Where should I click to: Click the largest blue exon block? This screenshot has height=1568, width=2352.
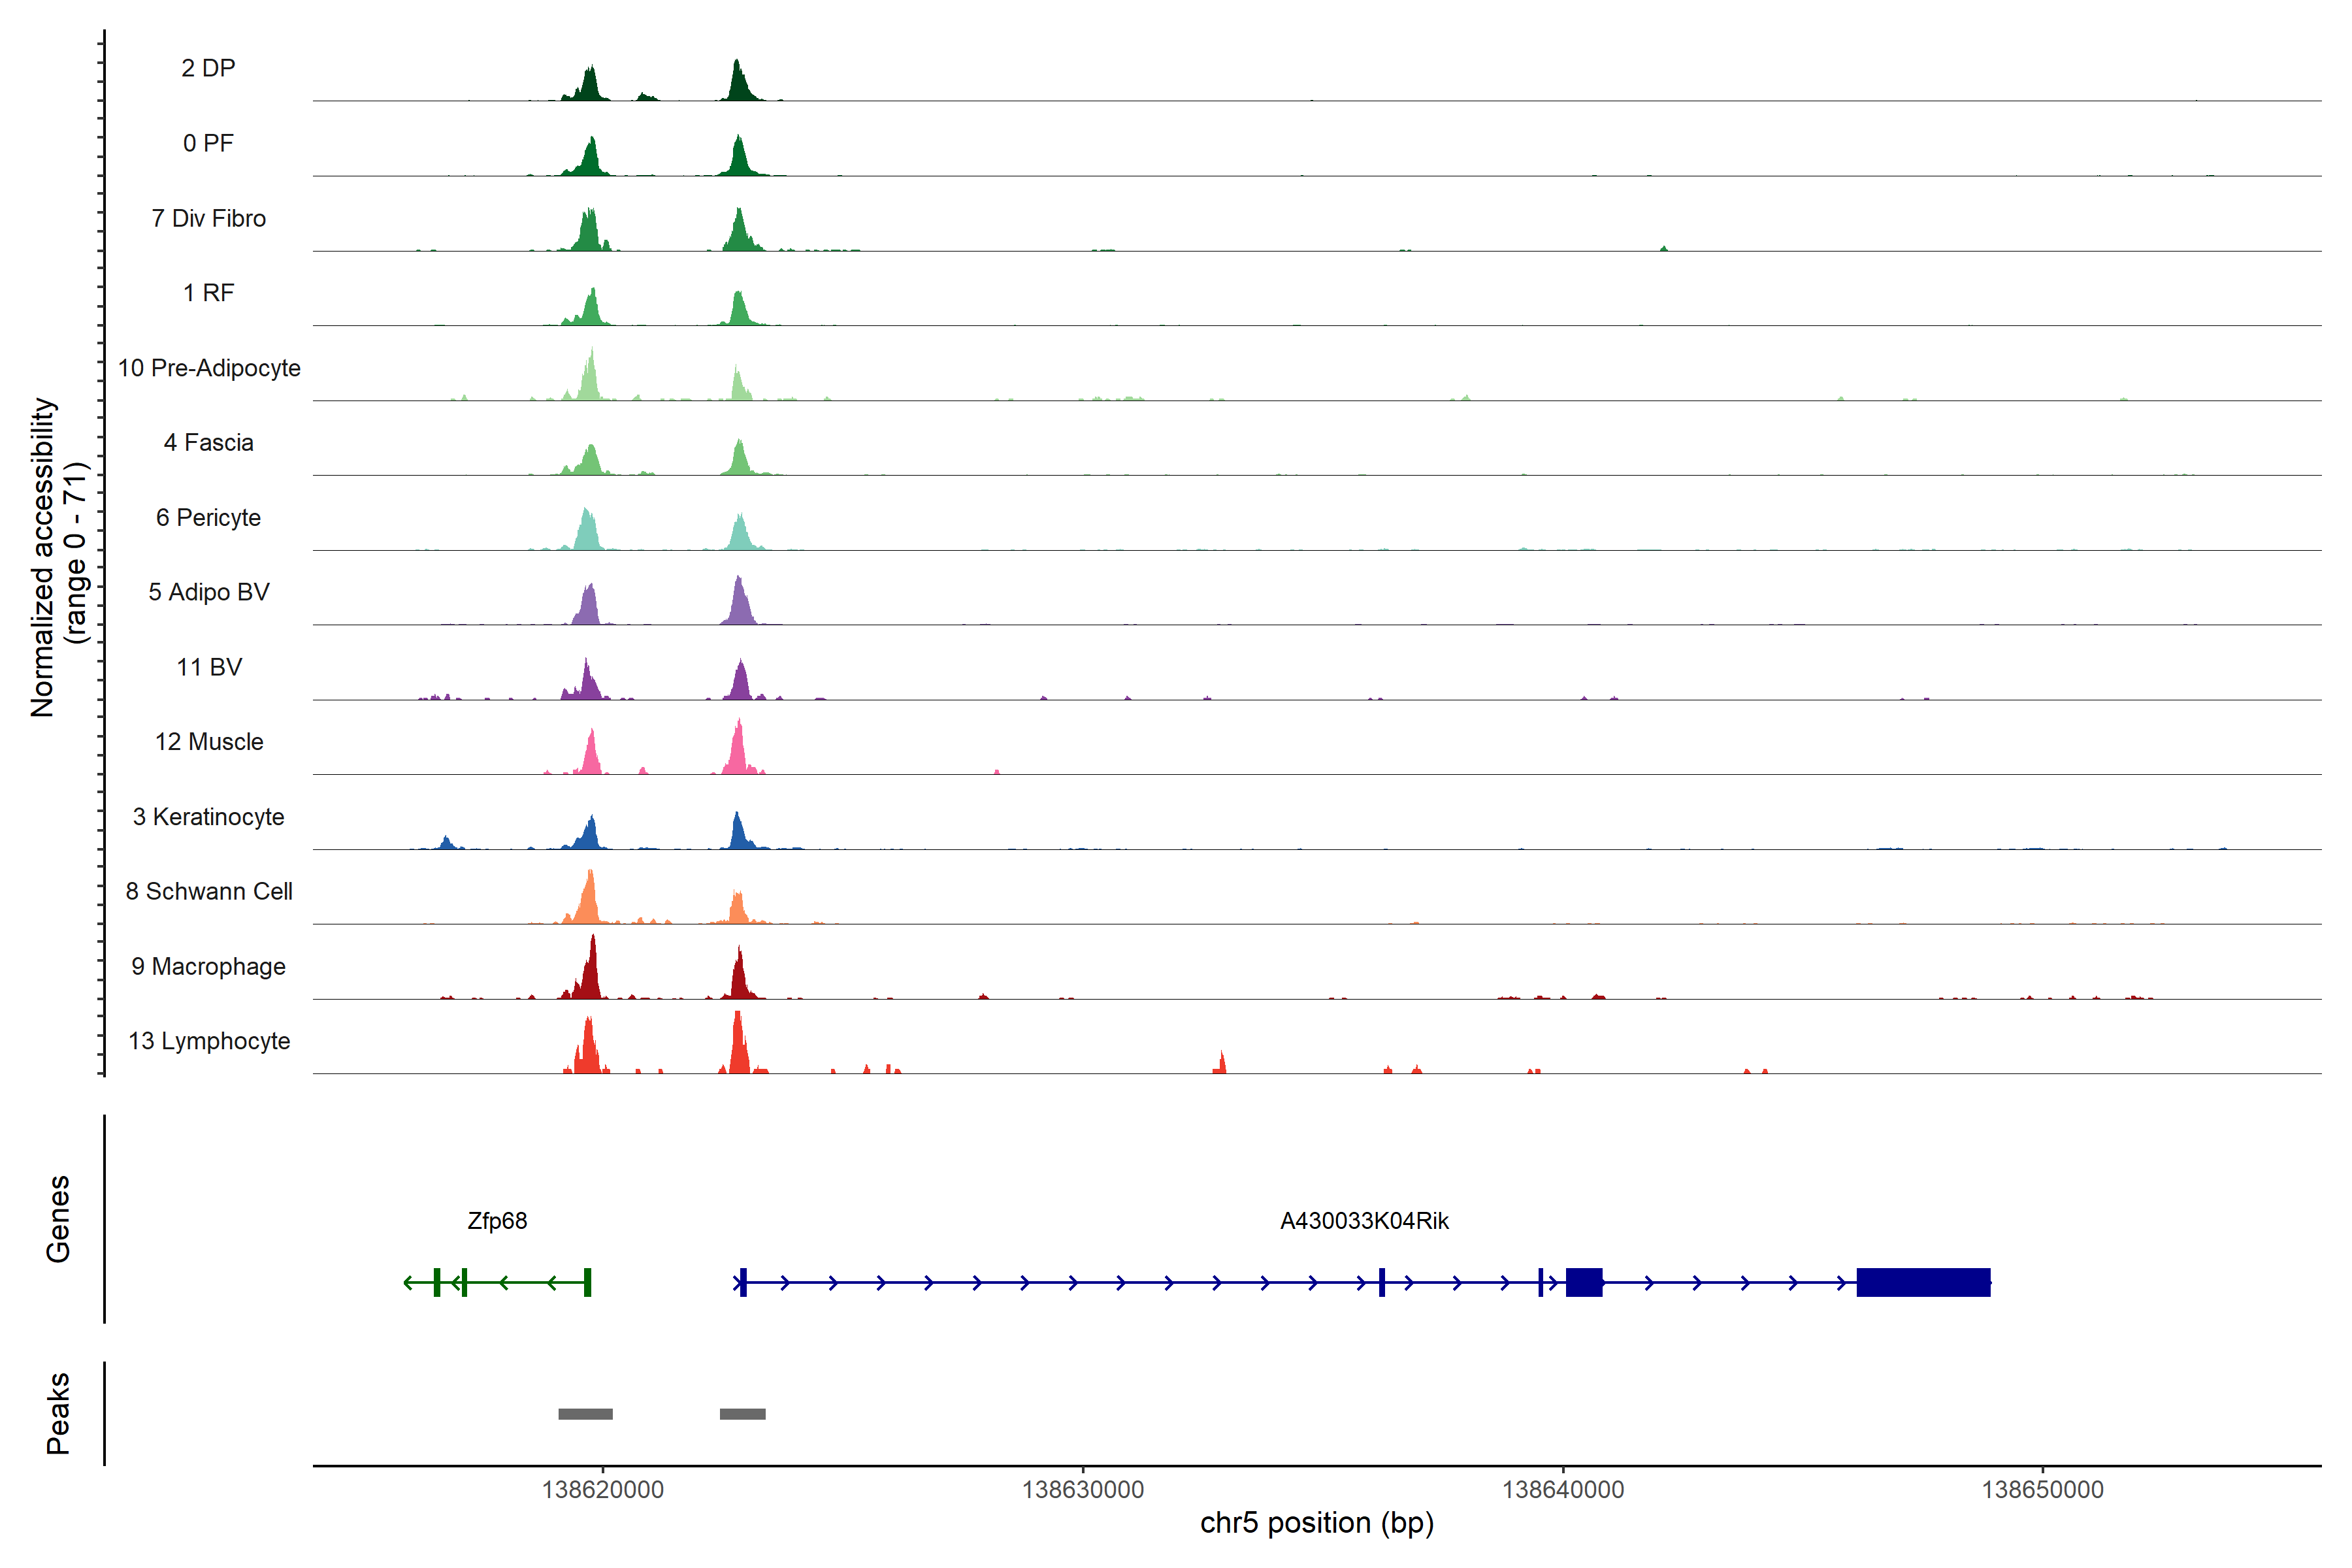click(1923, 1282)
